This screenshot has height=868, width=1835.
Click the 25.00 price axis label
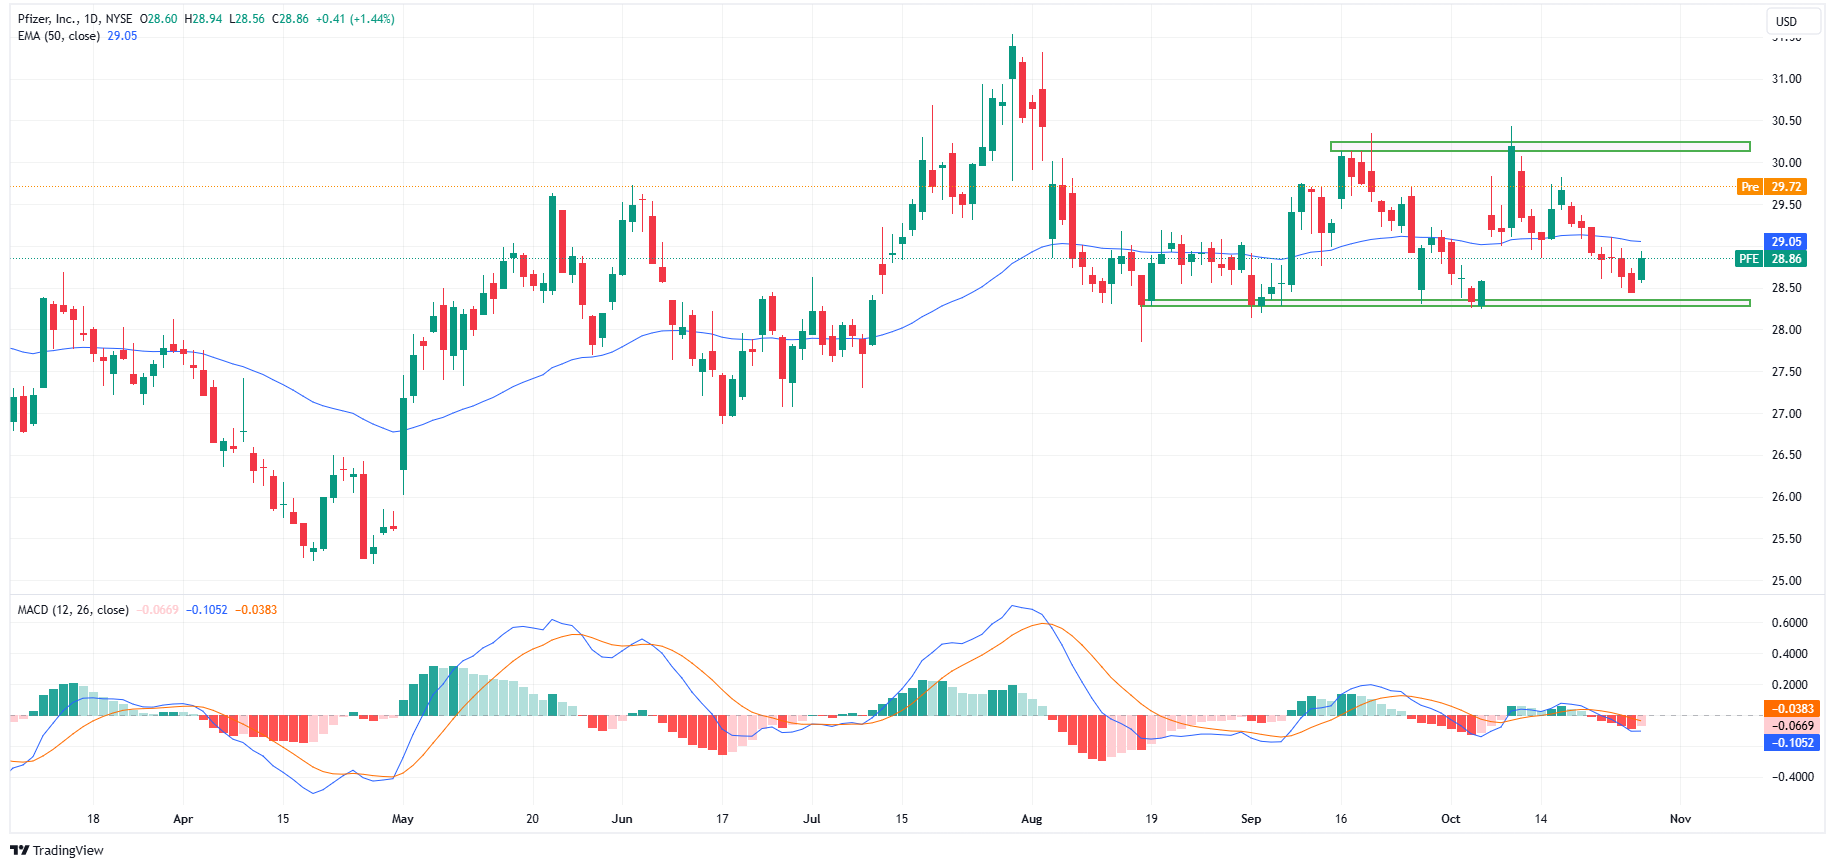coord(1786,581)
